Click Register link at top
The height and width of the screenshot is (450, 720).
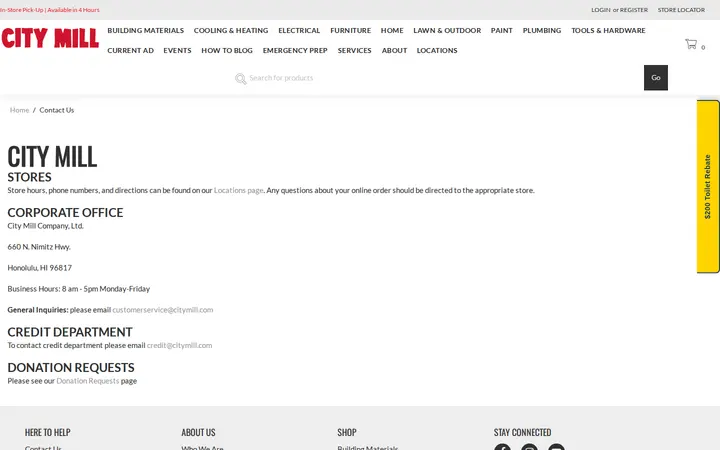pos(634,10)
